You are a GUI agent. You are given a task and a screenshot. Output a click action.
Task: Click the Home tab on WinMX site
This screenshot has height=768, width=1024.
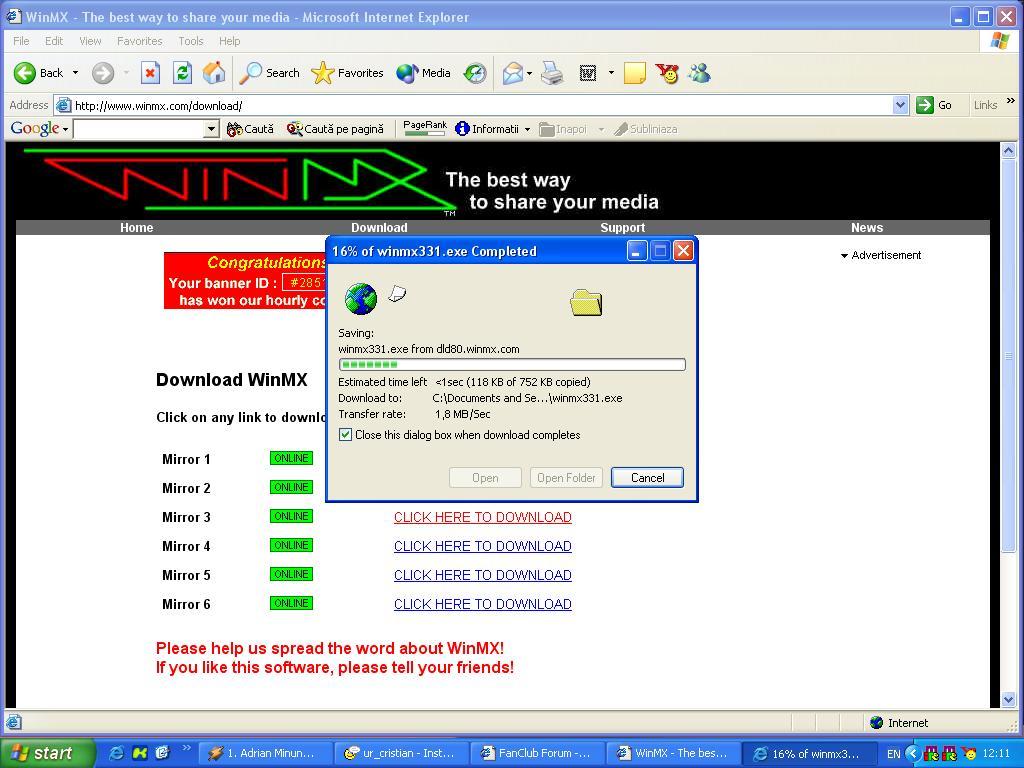tap(136, 227)
